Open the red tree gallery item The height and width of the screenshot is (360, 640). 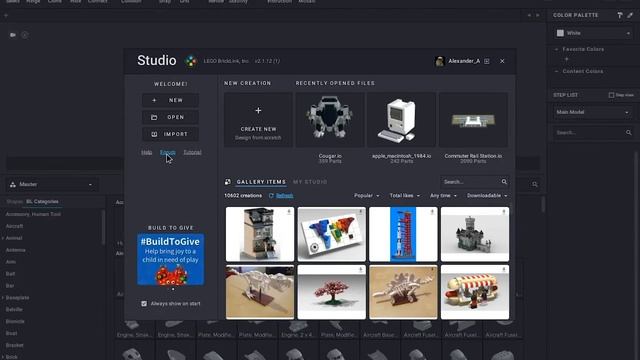(x=331, y=292)
